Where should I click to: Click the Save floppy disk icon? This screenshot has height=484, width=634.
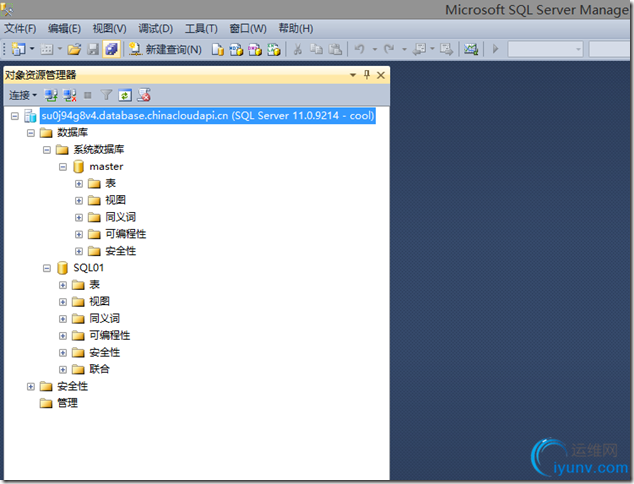93,49
